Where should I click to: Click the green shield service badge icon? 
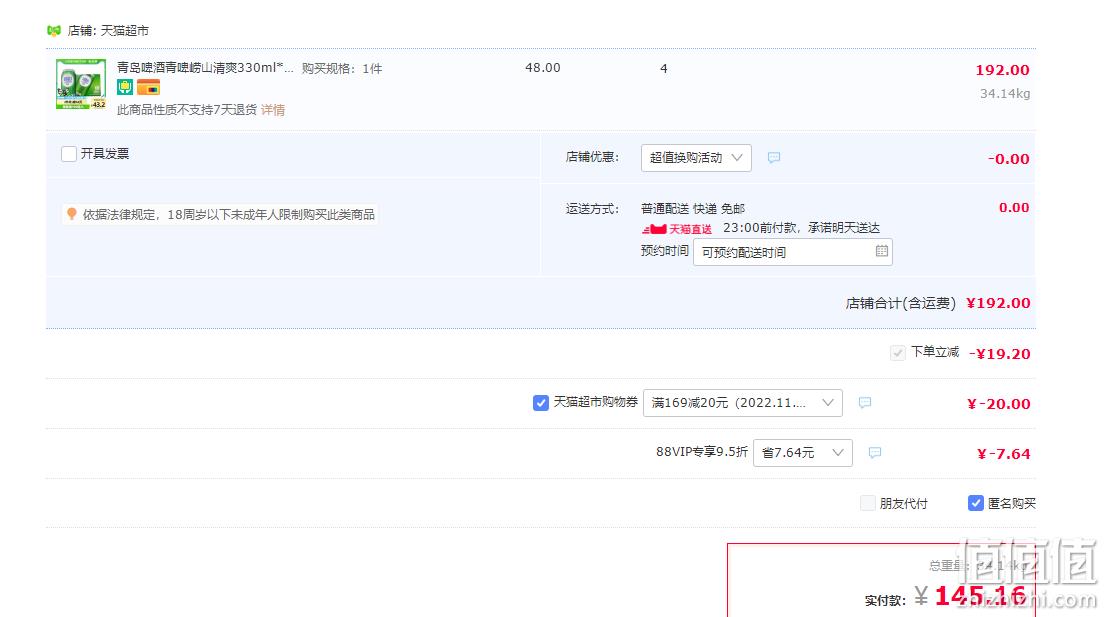point(125,87)
